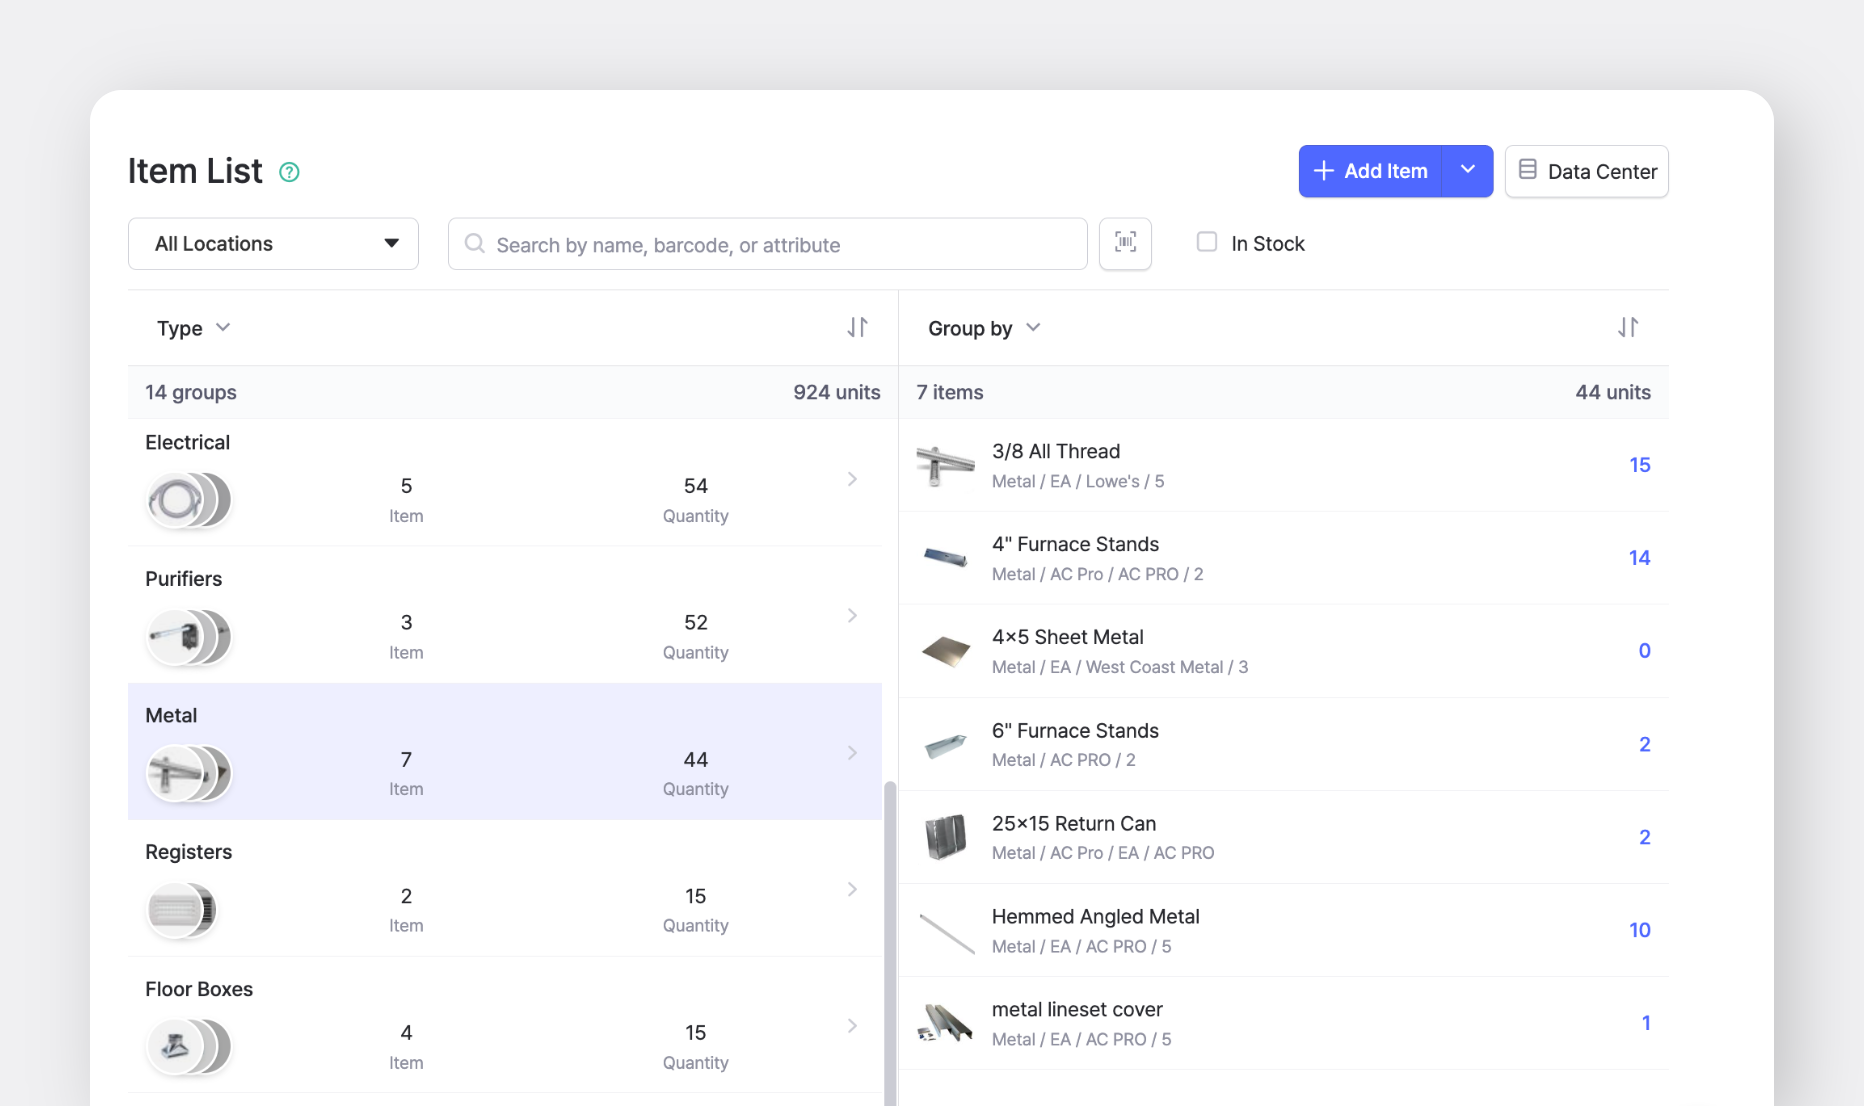Click the quantity badge for 3/8 All Thread
Image resolution: width=1864 pixels, height=1106 pixels.
[x=1640, y=464]
